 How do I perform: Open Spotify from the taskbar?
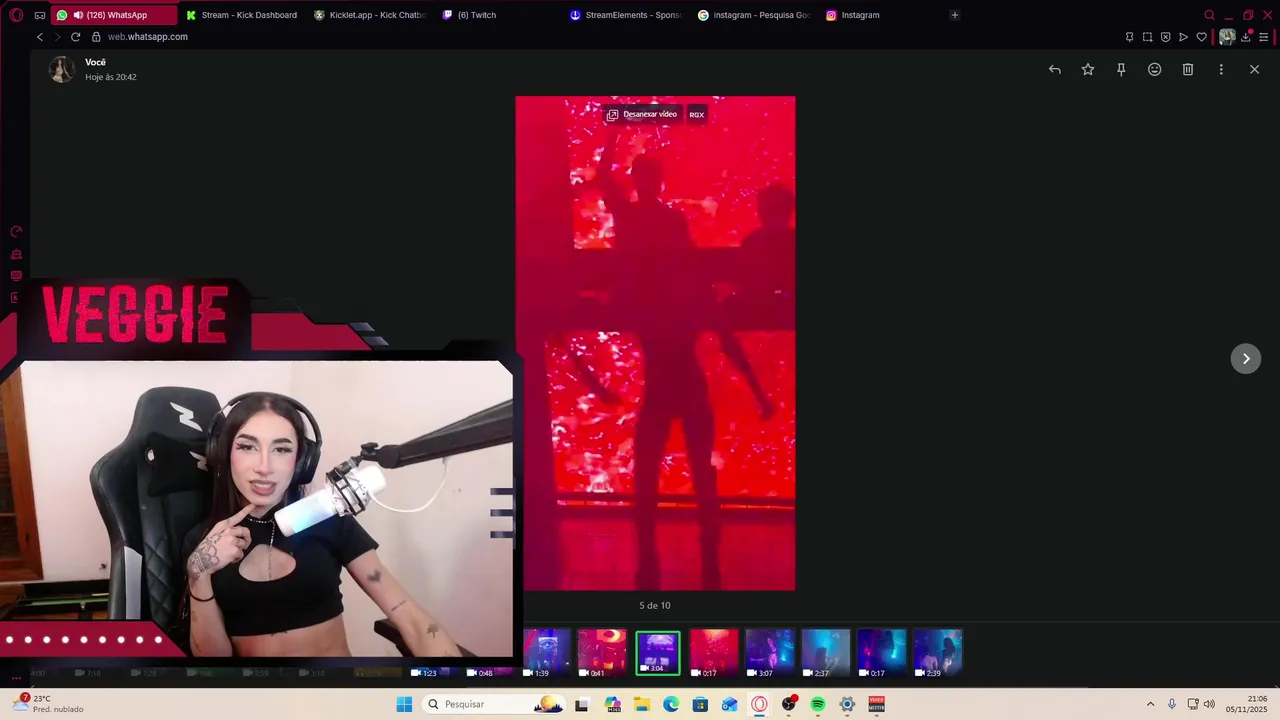pos(818,705)
